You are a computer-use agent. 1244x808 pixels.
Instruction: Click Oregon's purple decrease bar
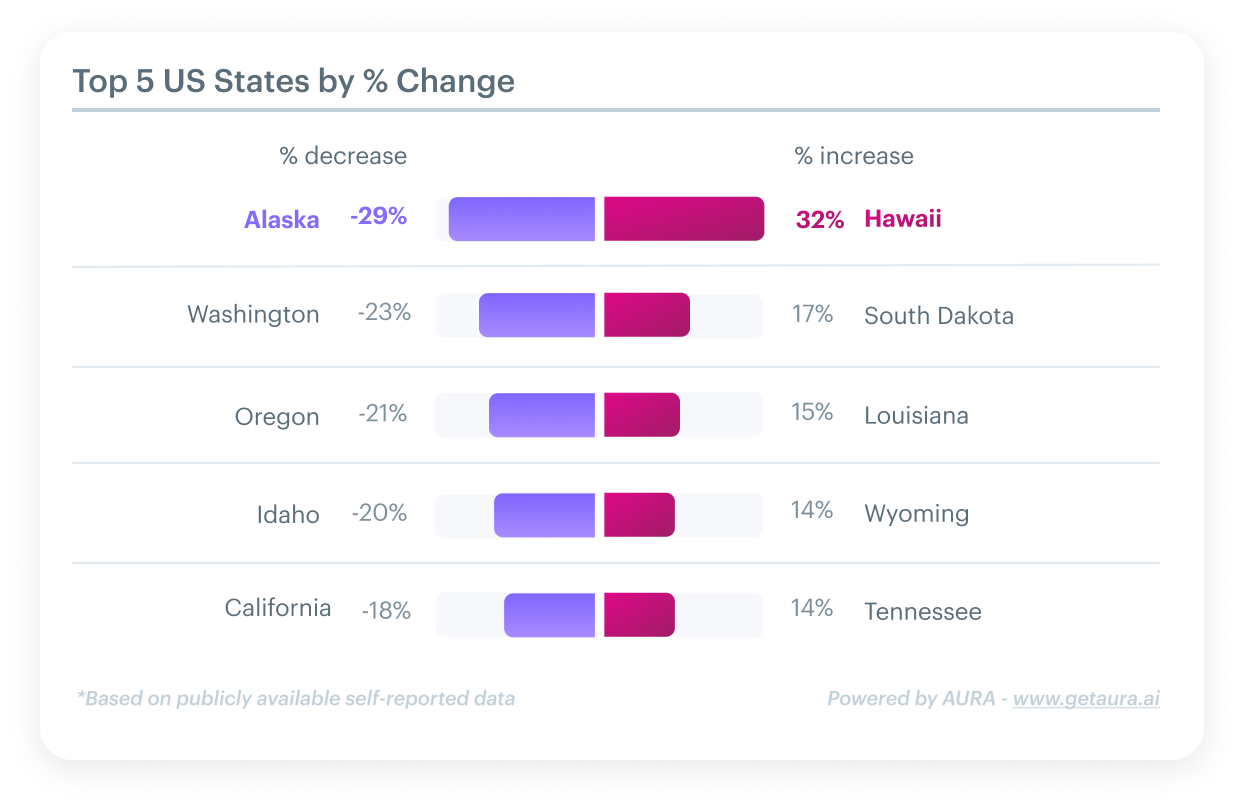(x=542, y=415)
